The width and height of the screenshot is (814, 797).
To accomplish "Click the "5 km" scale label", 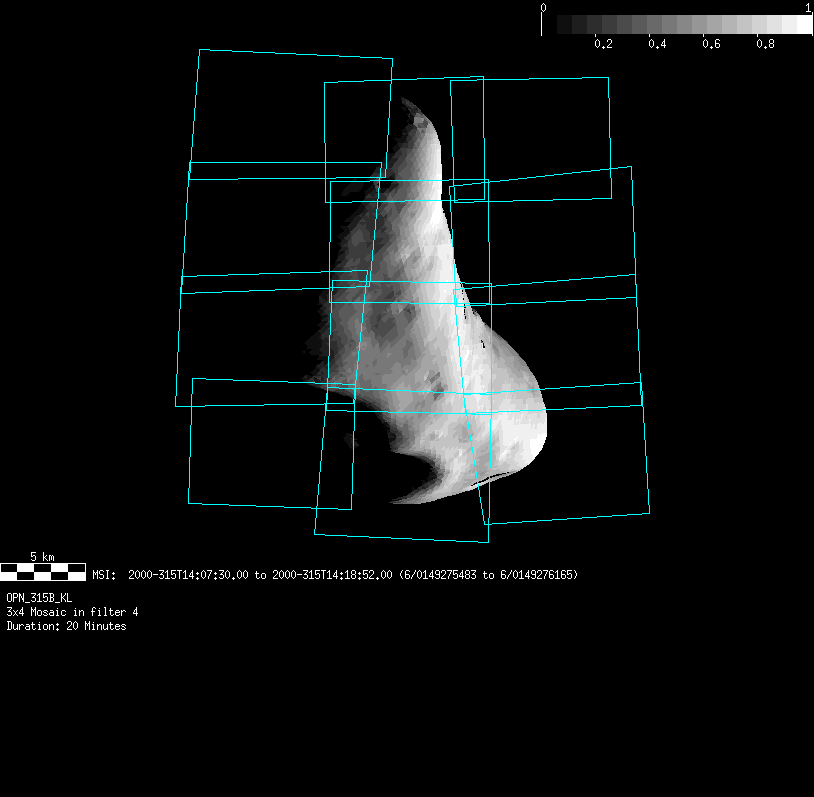I will 42,556.
